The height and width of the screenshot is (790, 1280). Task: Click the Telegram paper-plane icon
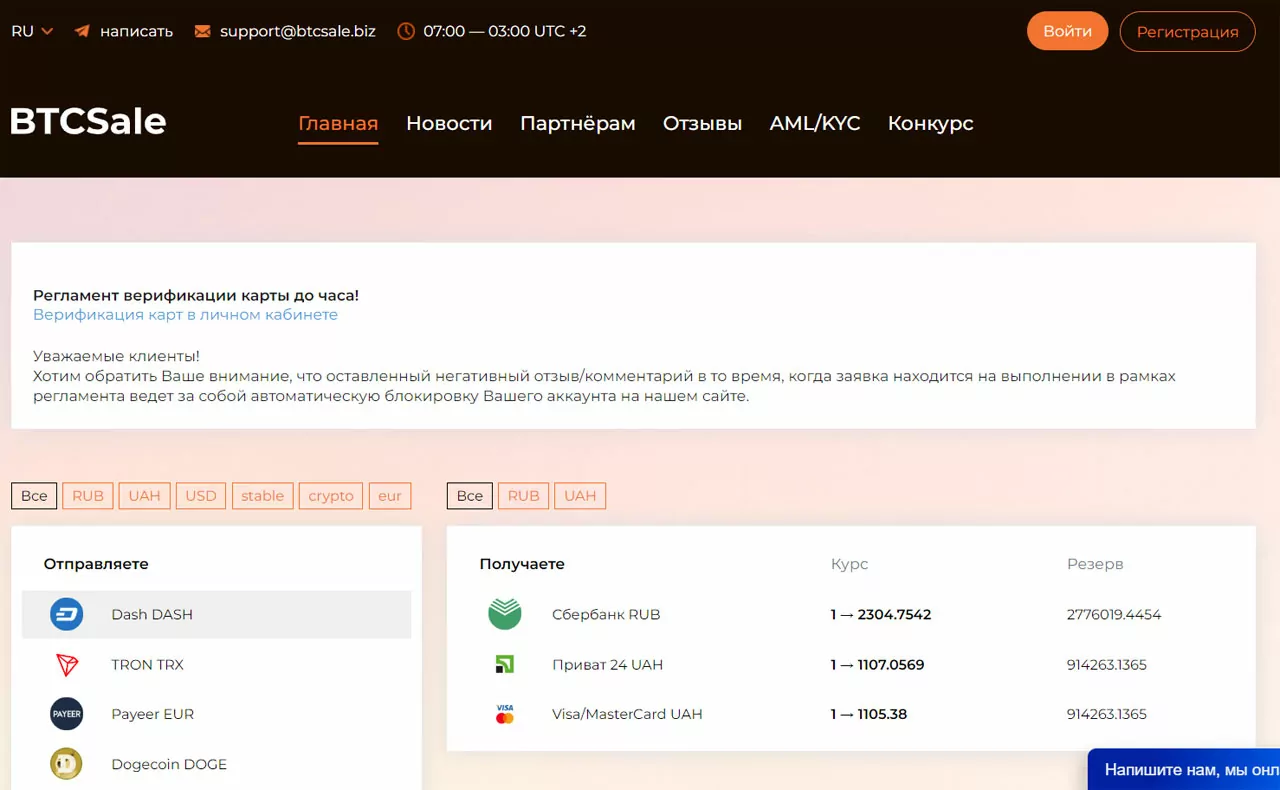click(x=82, y=31)
